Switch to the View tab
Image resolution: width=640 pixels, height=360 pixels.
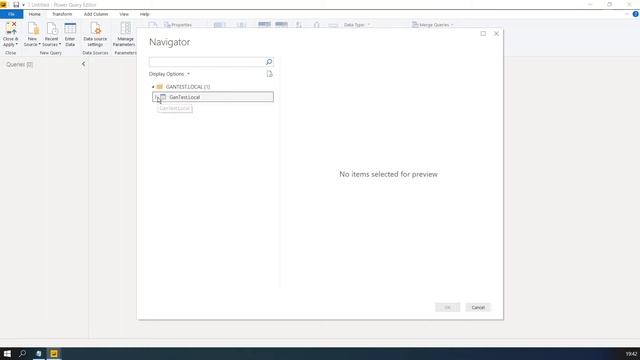124,14
